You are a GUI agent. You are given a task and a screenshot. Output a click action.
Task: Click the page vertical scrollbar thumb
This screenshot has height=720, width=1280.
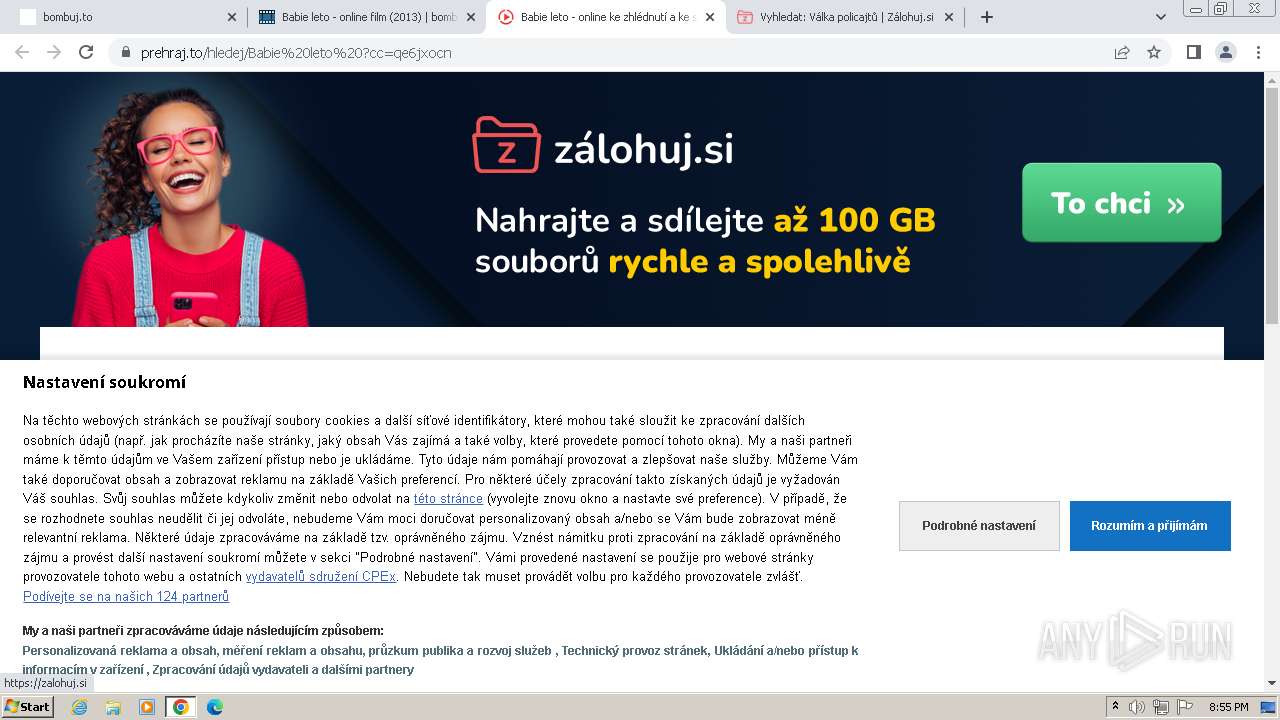coord(1272,206)
